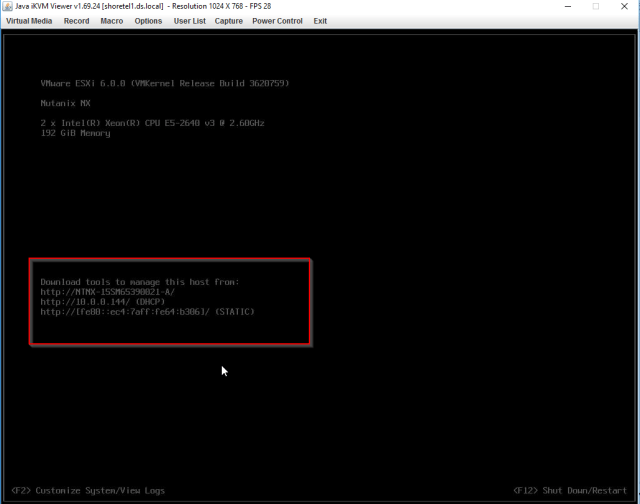Click the fe80 IPv6 STATIC address line
Screen dimensions: 640x504
click(147, 312)
